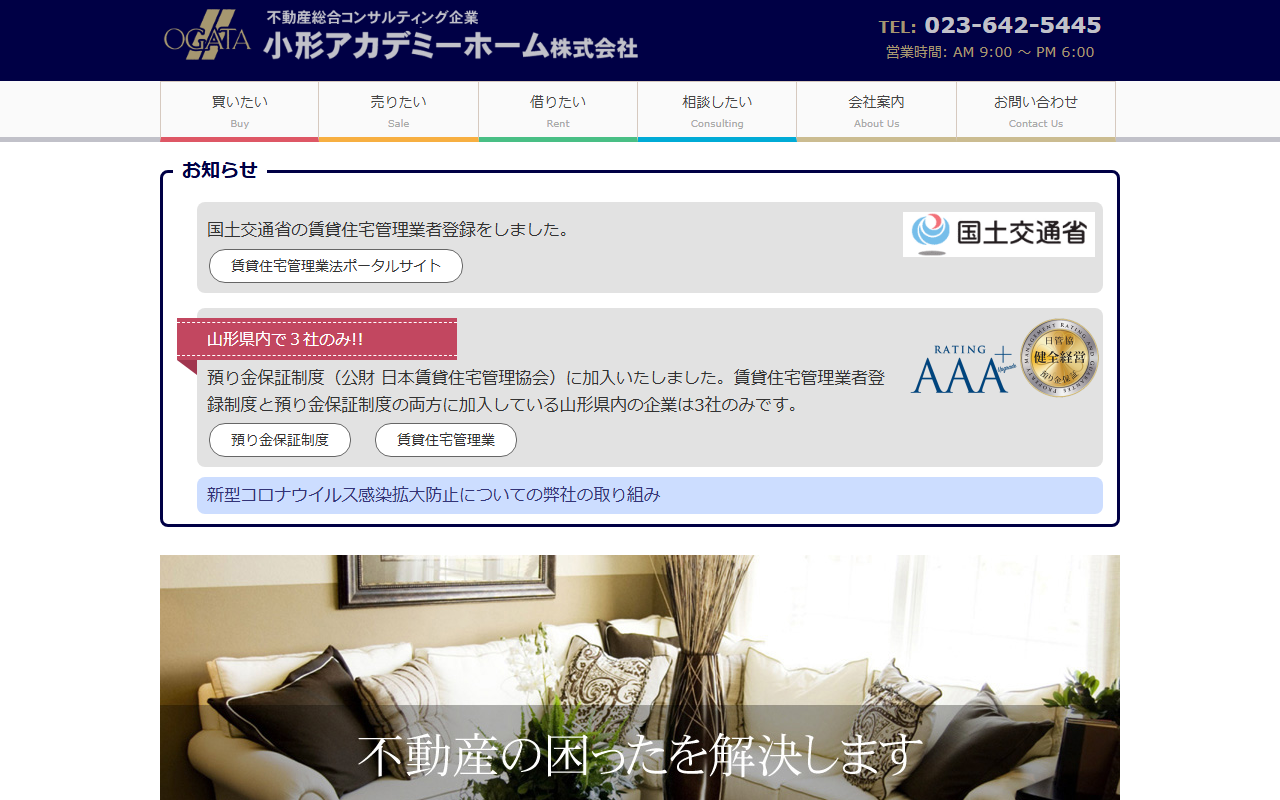This screenshot has width=1280, height=800.
Task: Click the お知らせ section heading
Action: click(219, 170)
